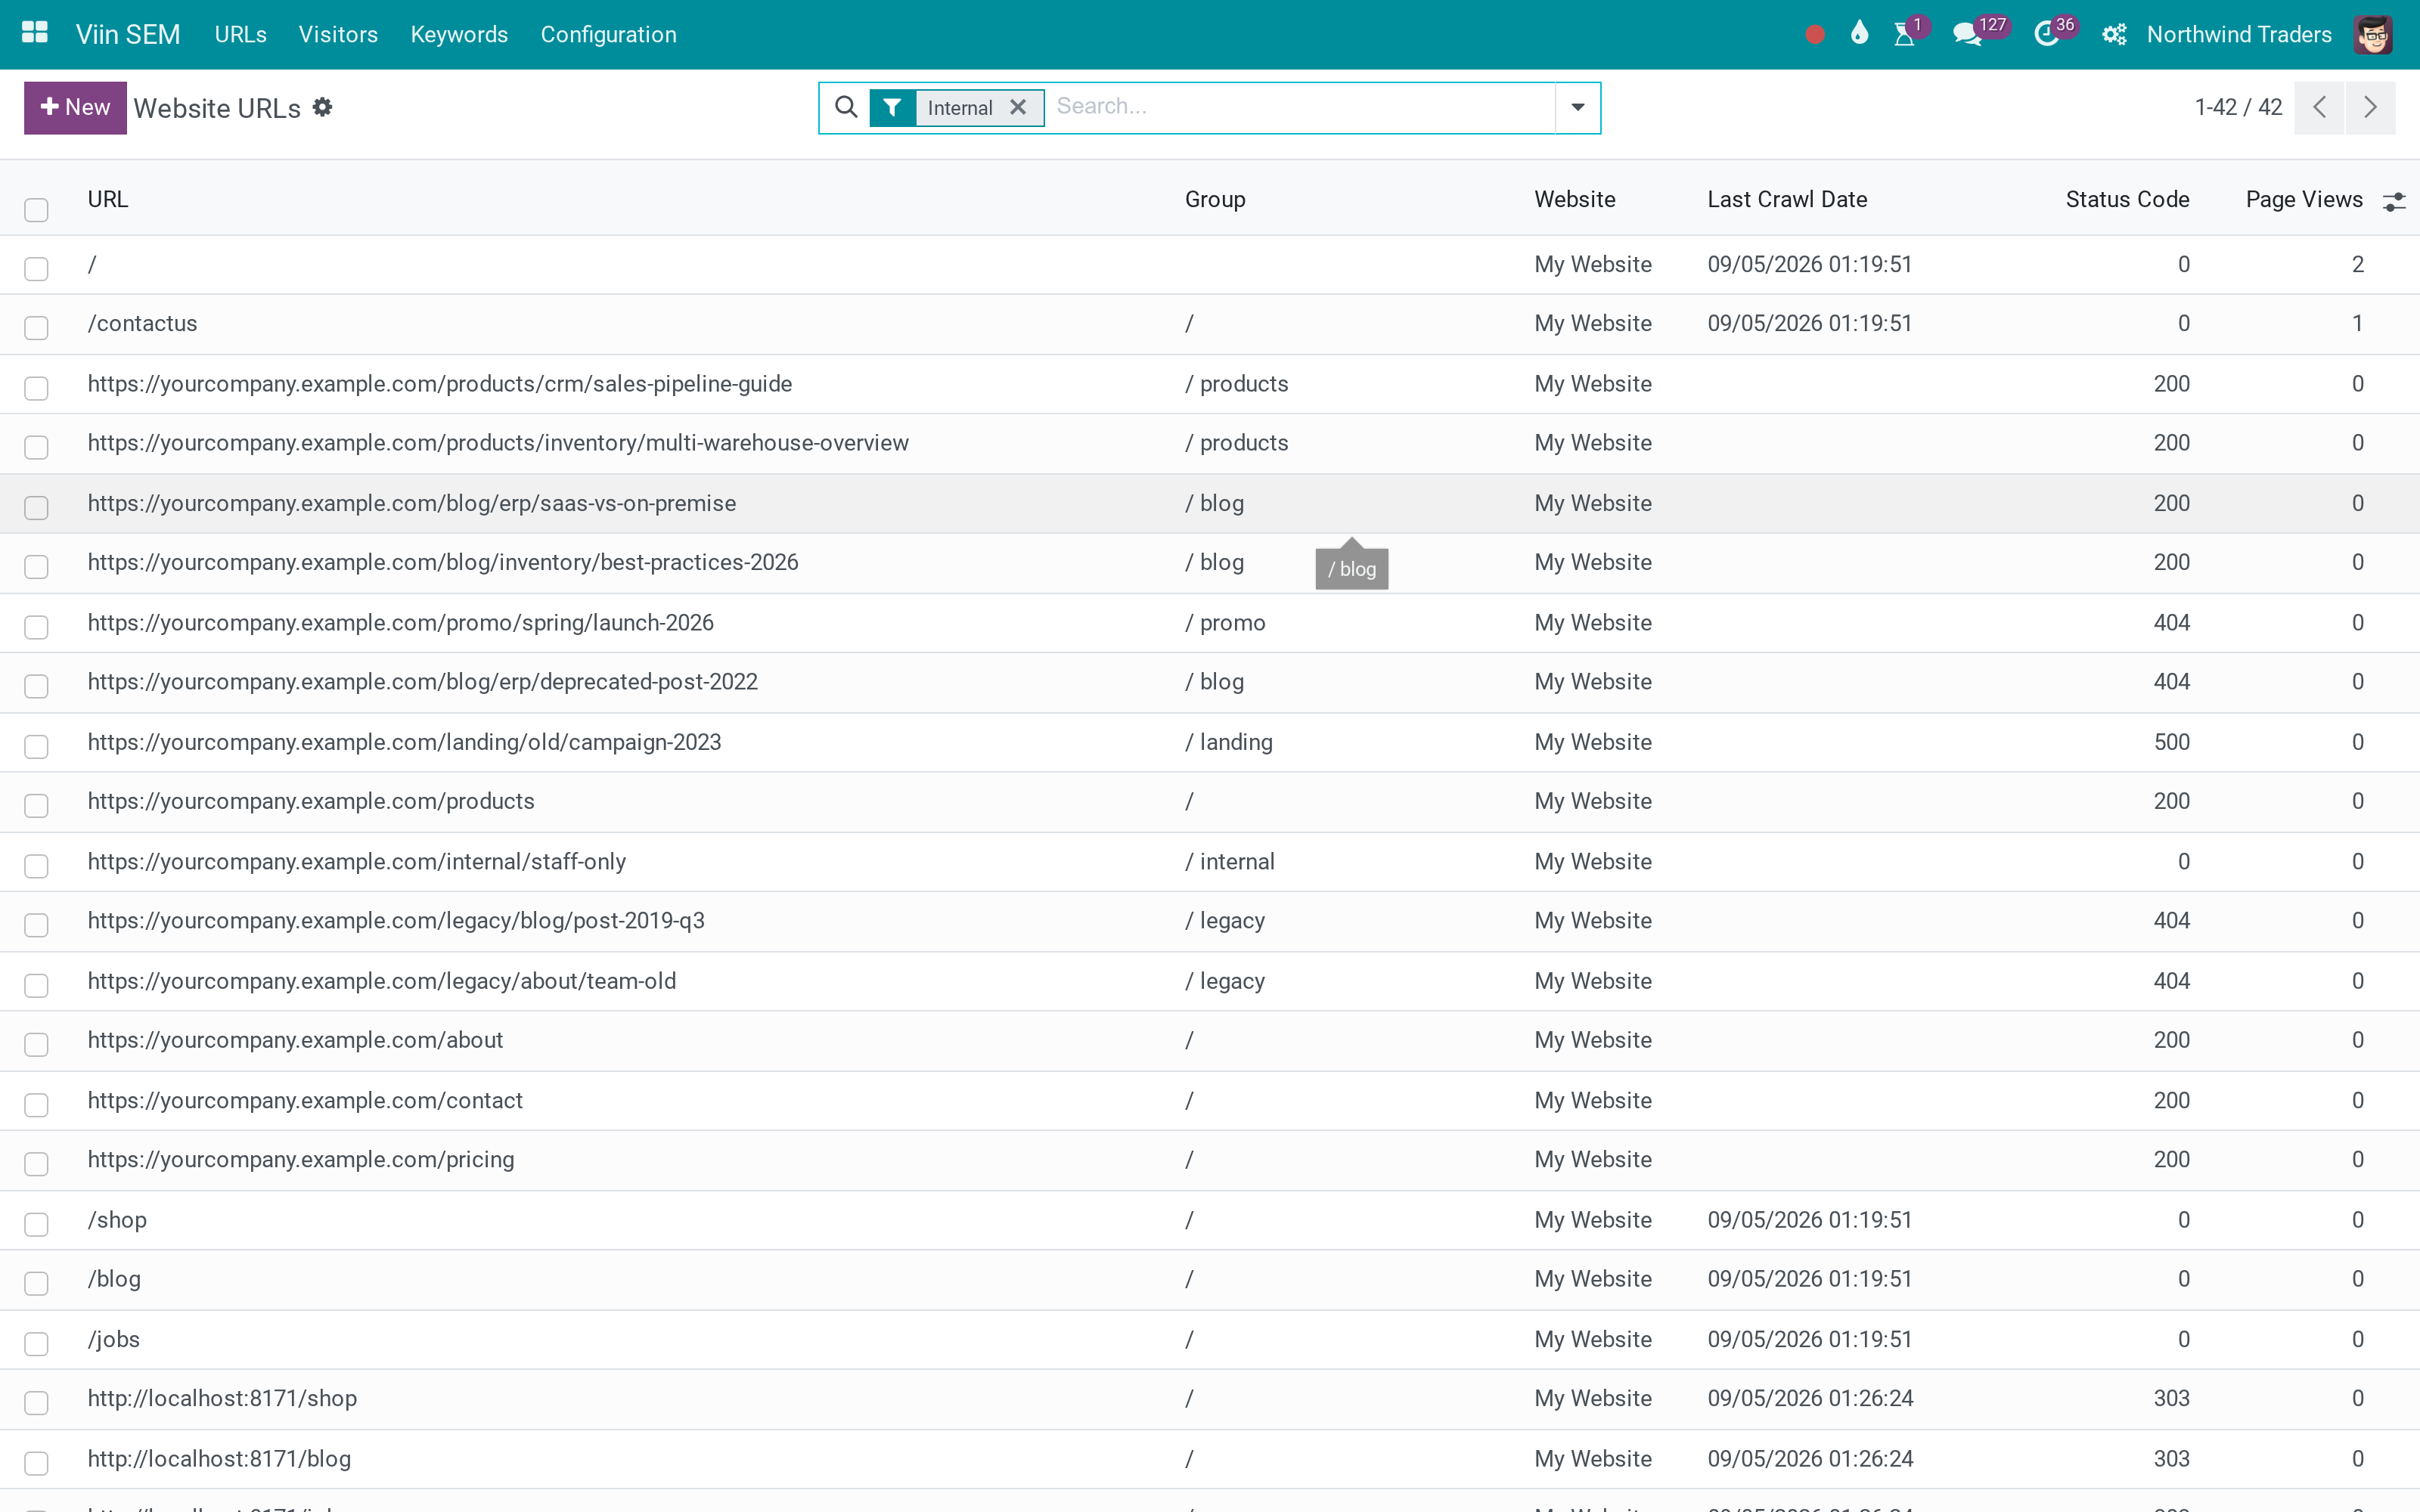Click the funnel filter icon in search facet
The width and height of the screenshot is (2420, 1512).
click(892, 108)
